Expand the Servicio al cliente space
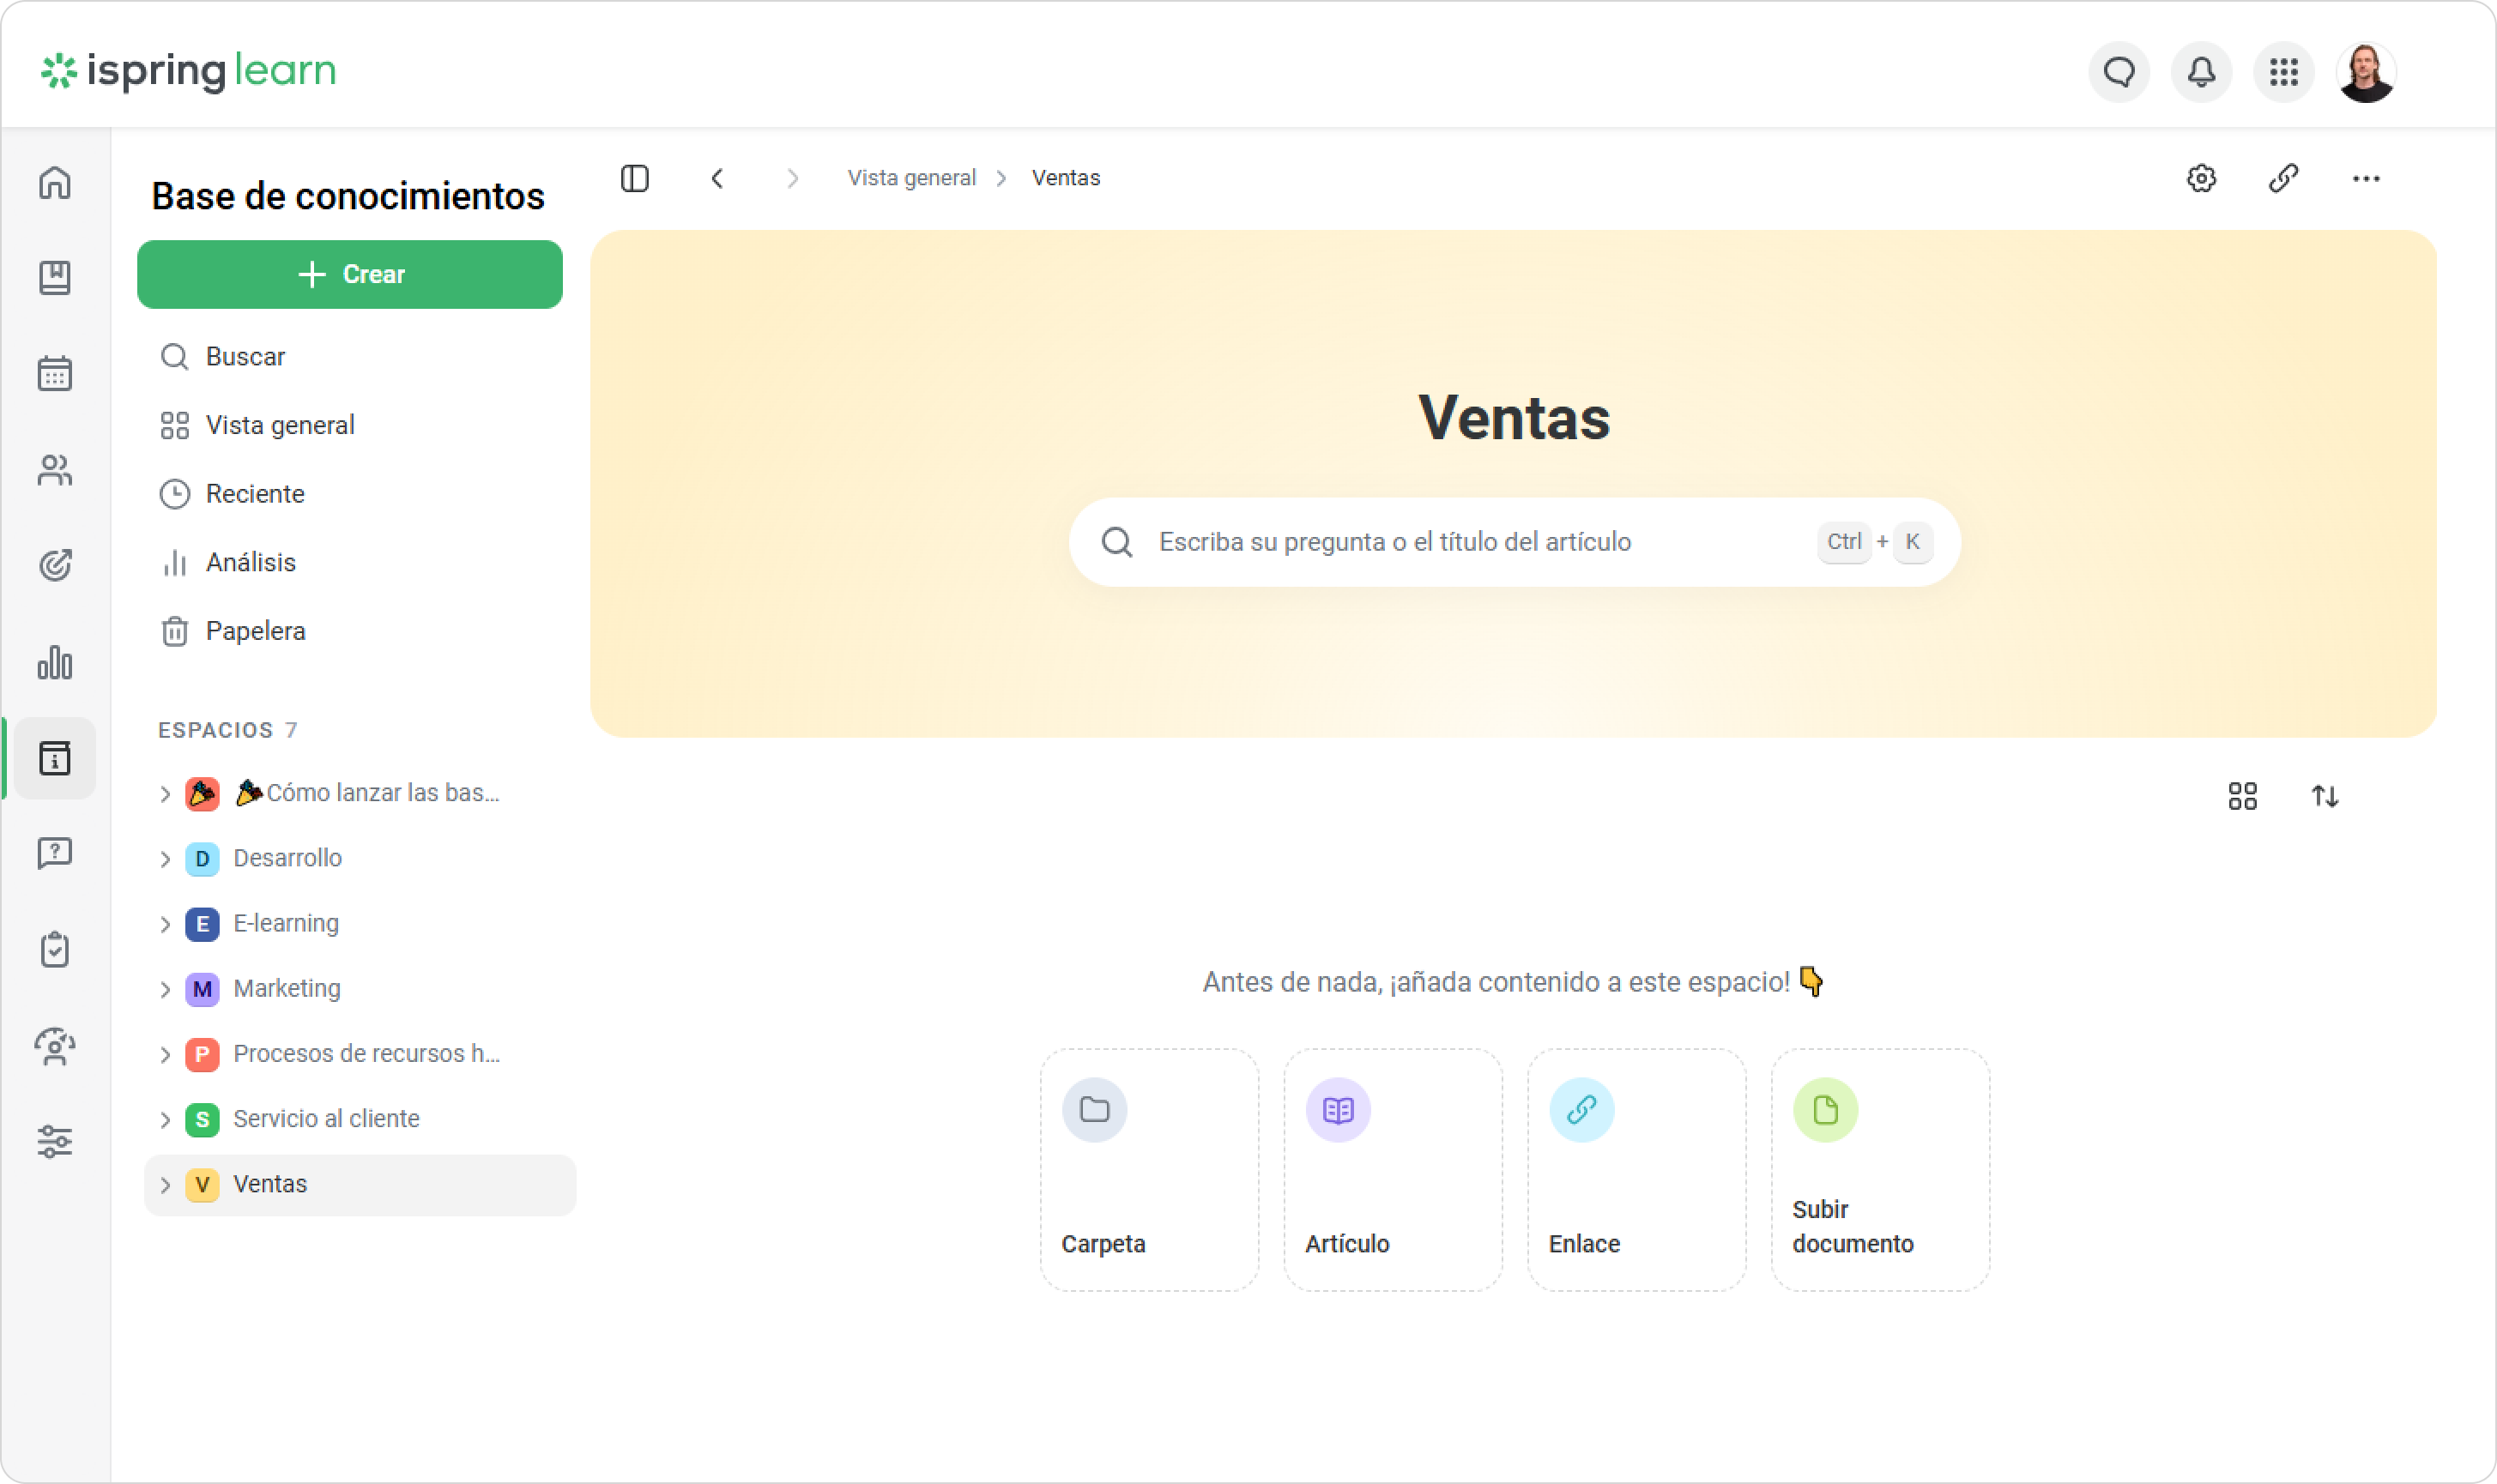 (x=165, y=1119)
